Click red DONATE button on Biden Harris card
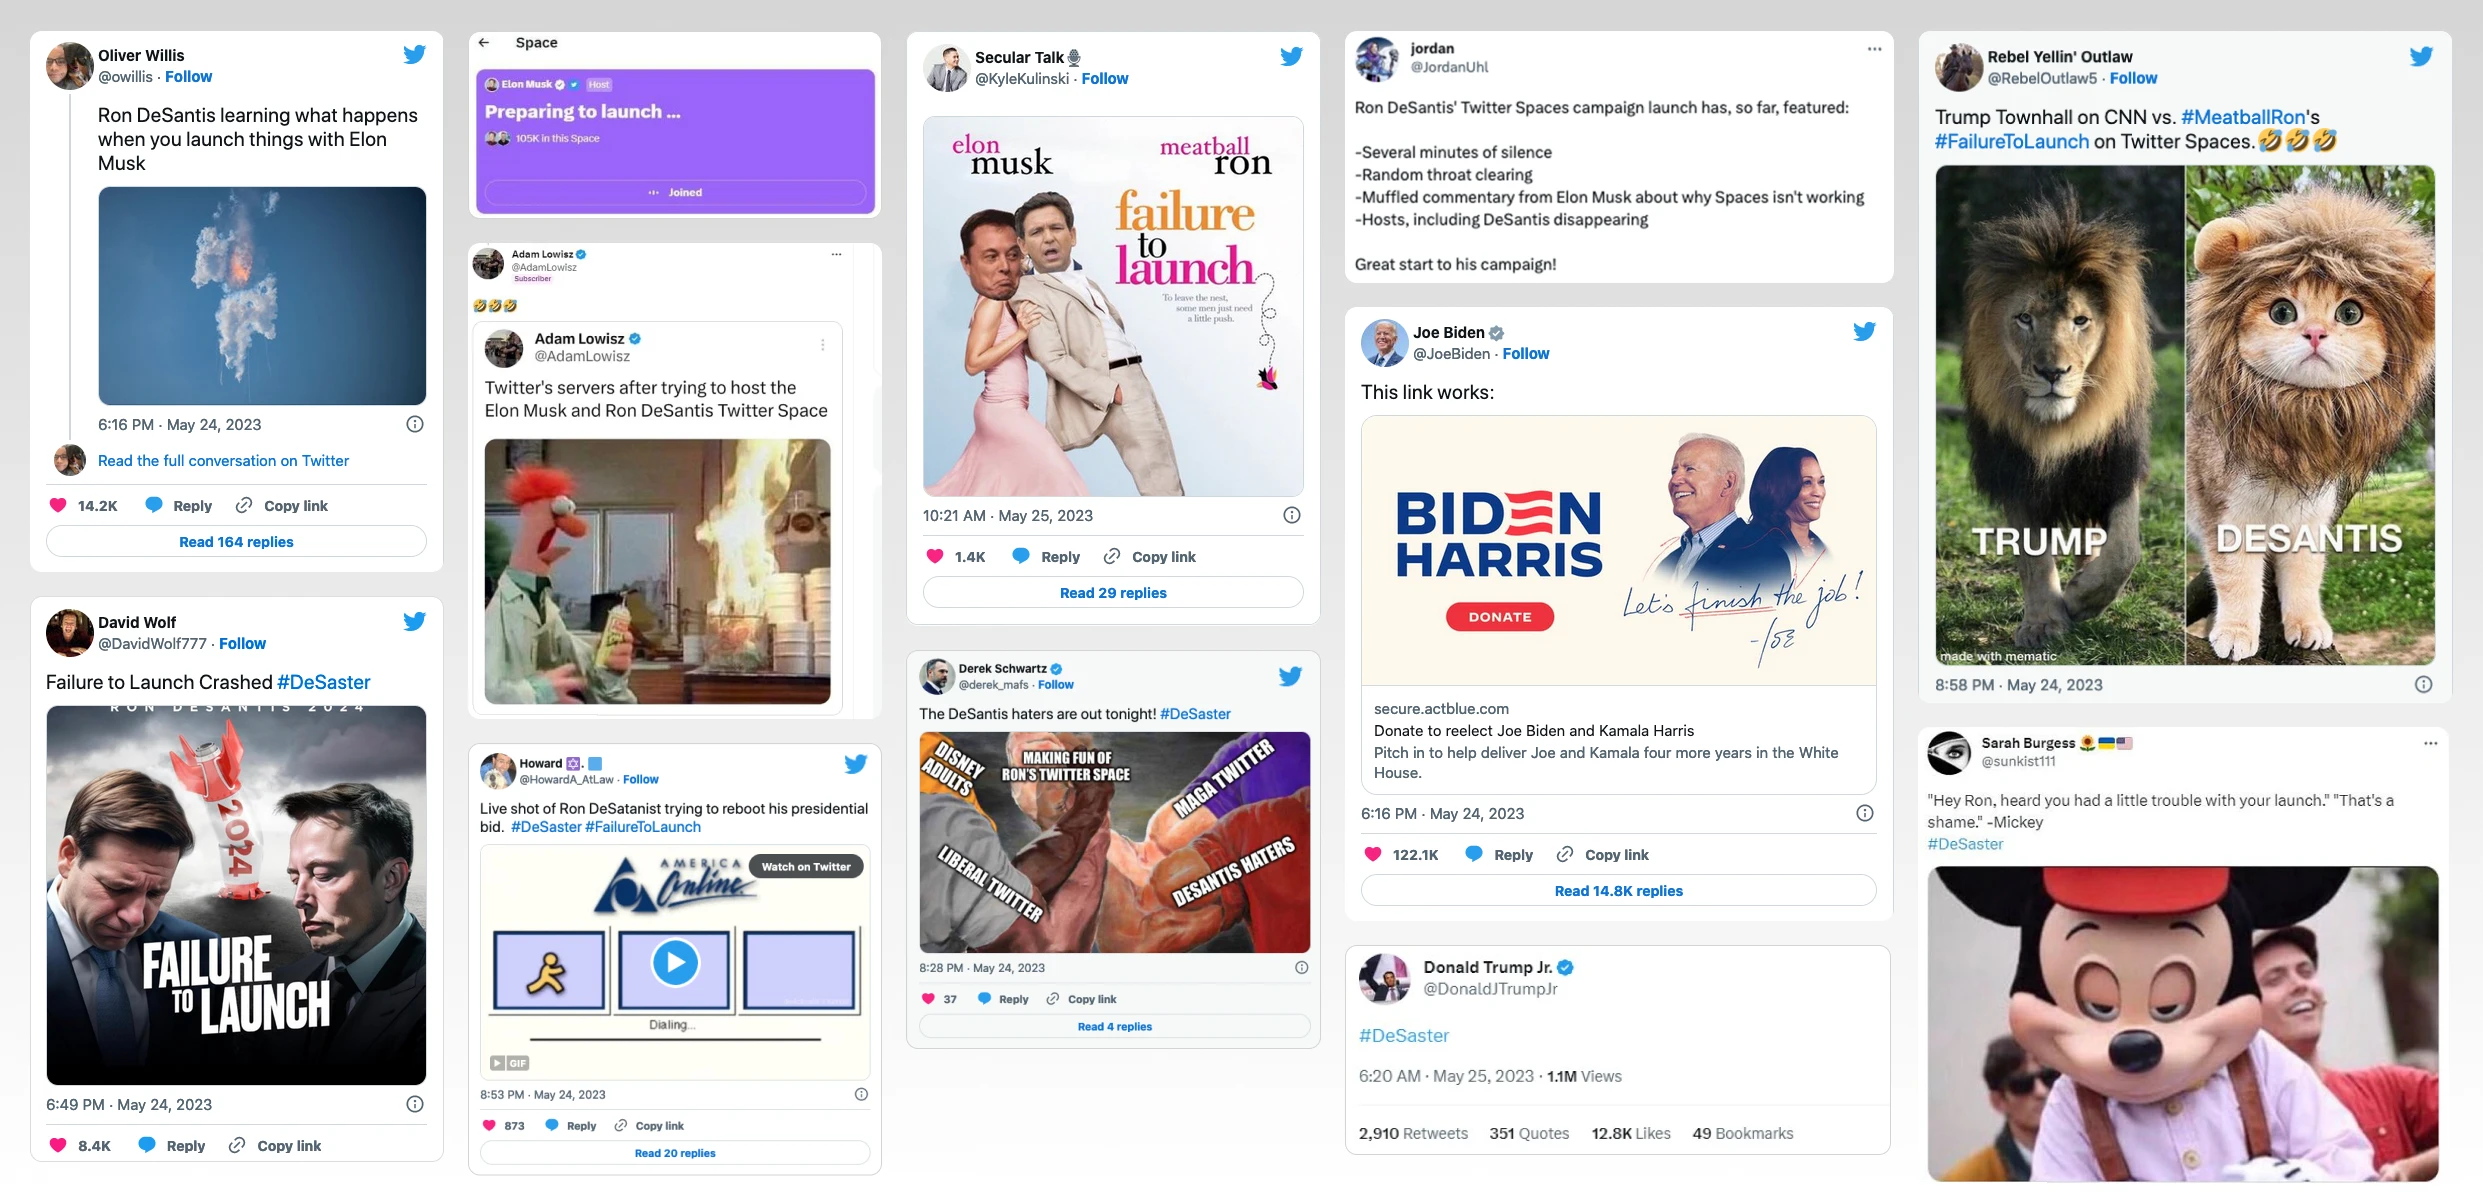 pos(1500,617)
